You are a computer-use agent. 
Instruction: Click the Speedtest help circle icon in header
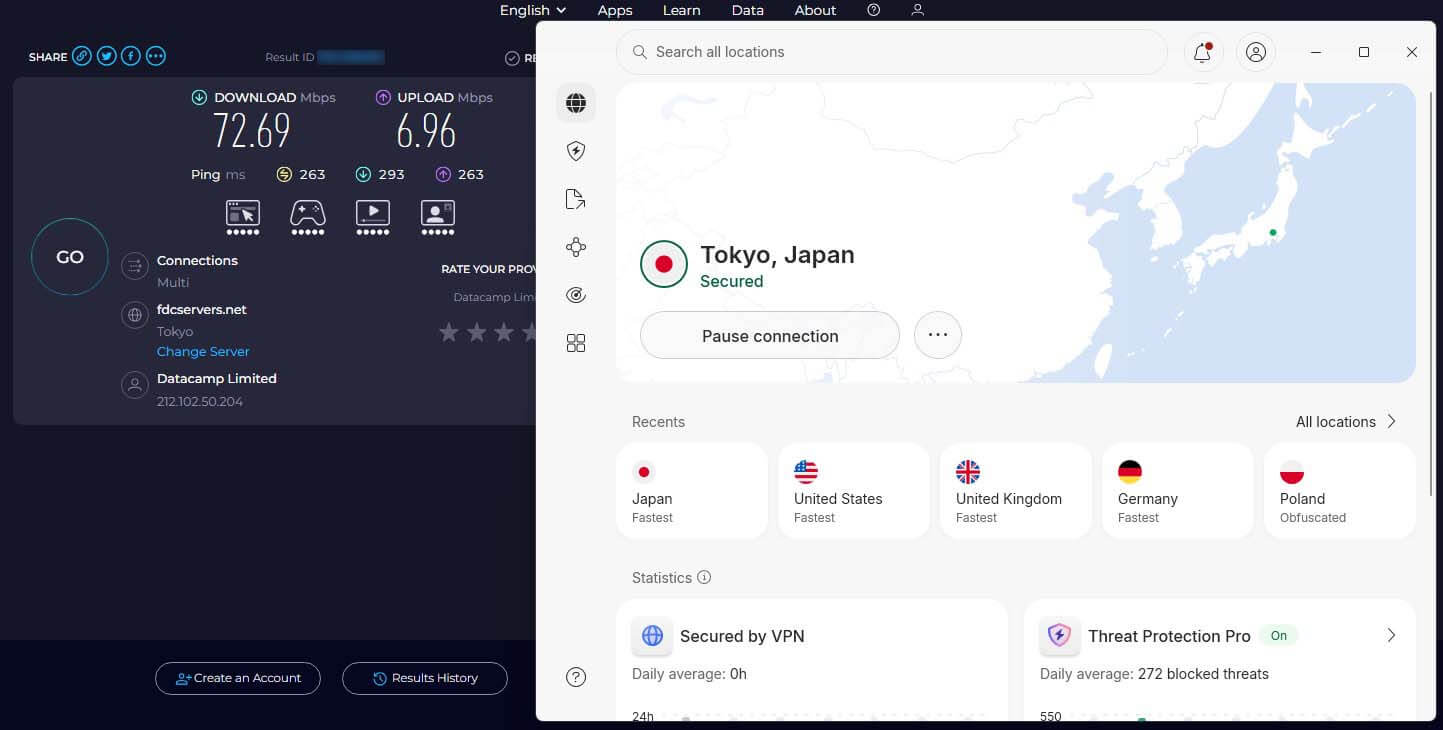(x=874, y=10)
